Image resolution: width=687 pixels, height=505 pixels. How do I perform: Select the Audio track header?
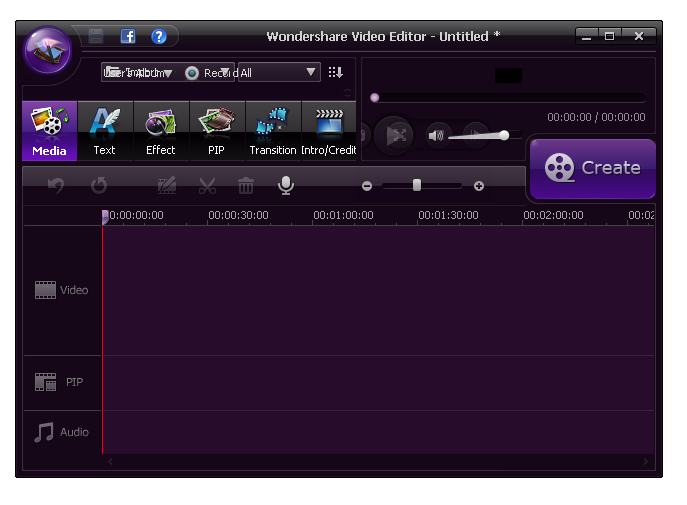(x=62, y=432)
